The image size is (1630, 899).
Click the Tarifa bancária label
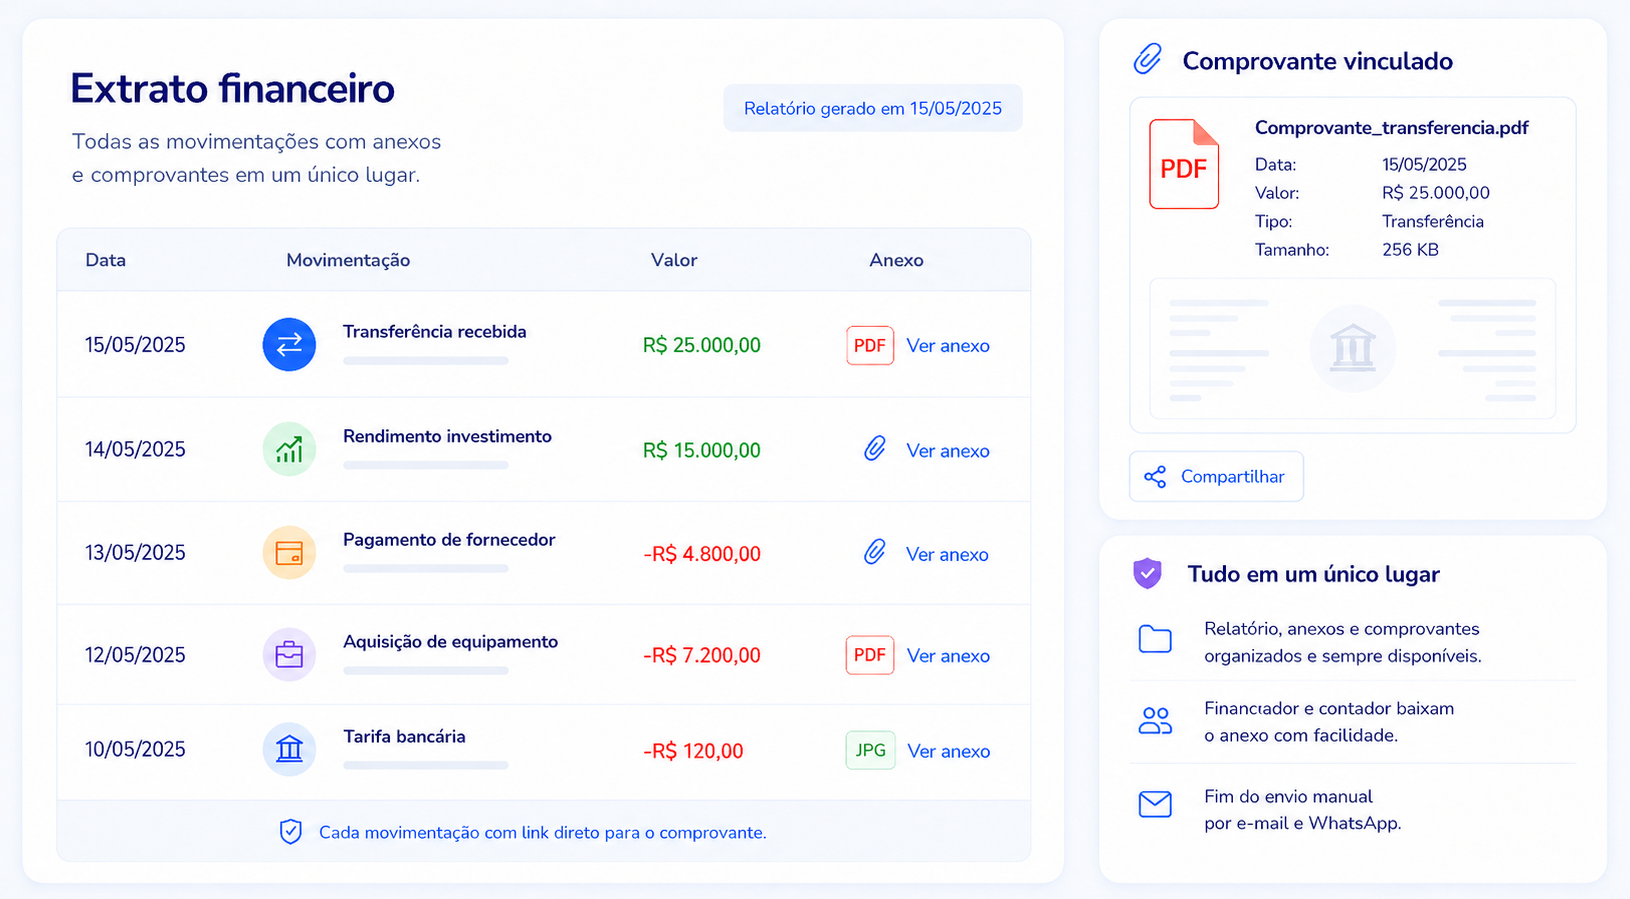tap(404, 736)
